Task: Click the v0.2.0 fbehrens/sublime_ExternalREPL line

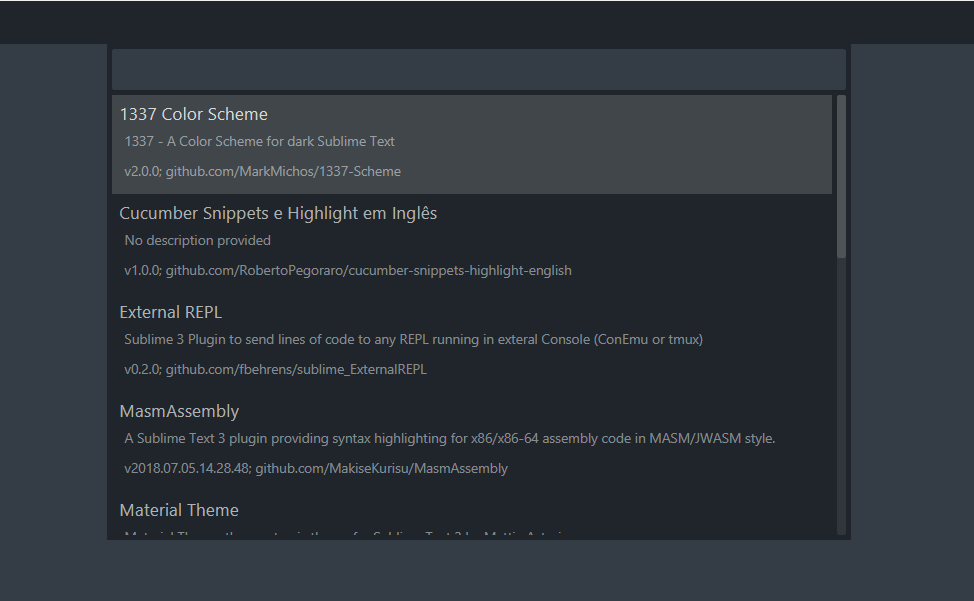Action: click(275, 369)
